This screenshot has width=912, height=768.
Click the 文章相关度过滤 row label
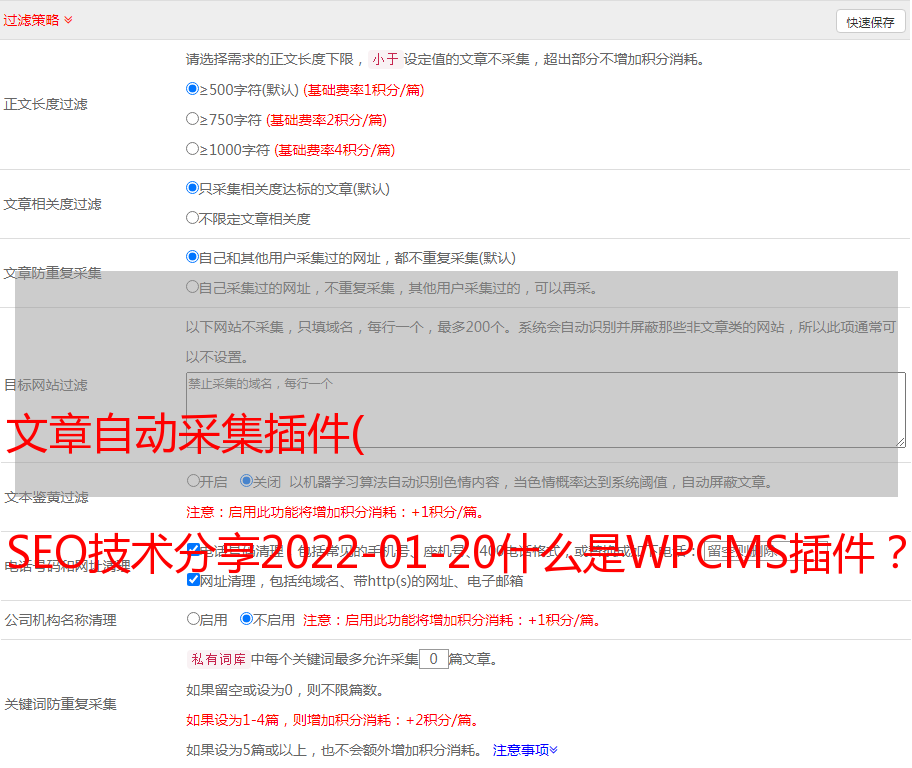pos(52,204)
